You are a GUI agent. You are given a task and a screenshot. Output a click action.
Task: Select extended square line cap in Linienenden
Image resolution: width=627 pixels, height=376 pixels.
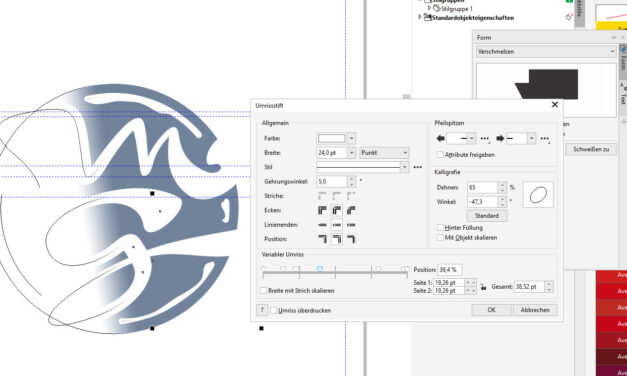pyautogui.click(x=351, y=225)
